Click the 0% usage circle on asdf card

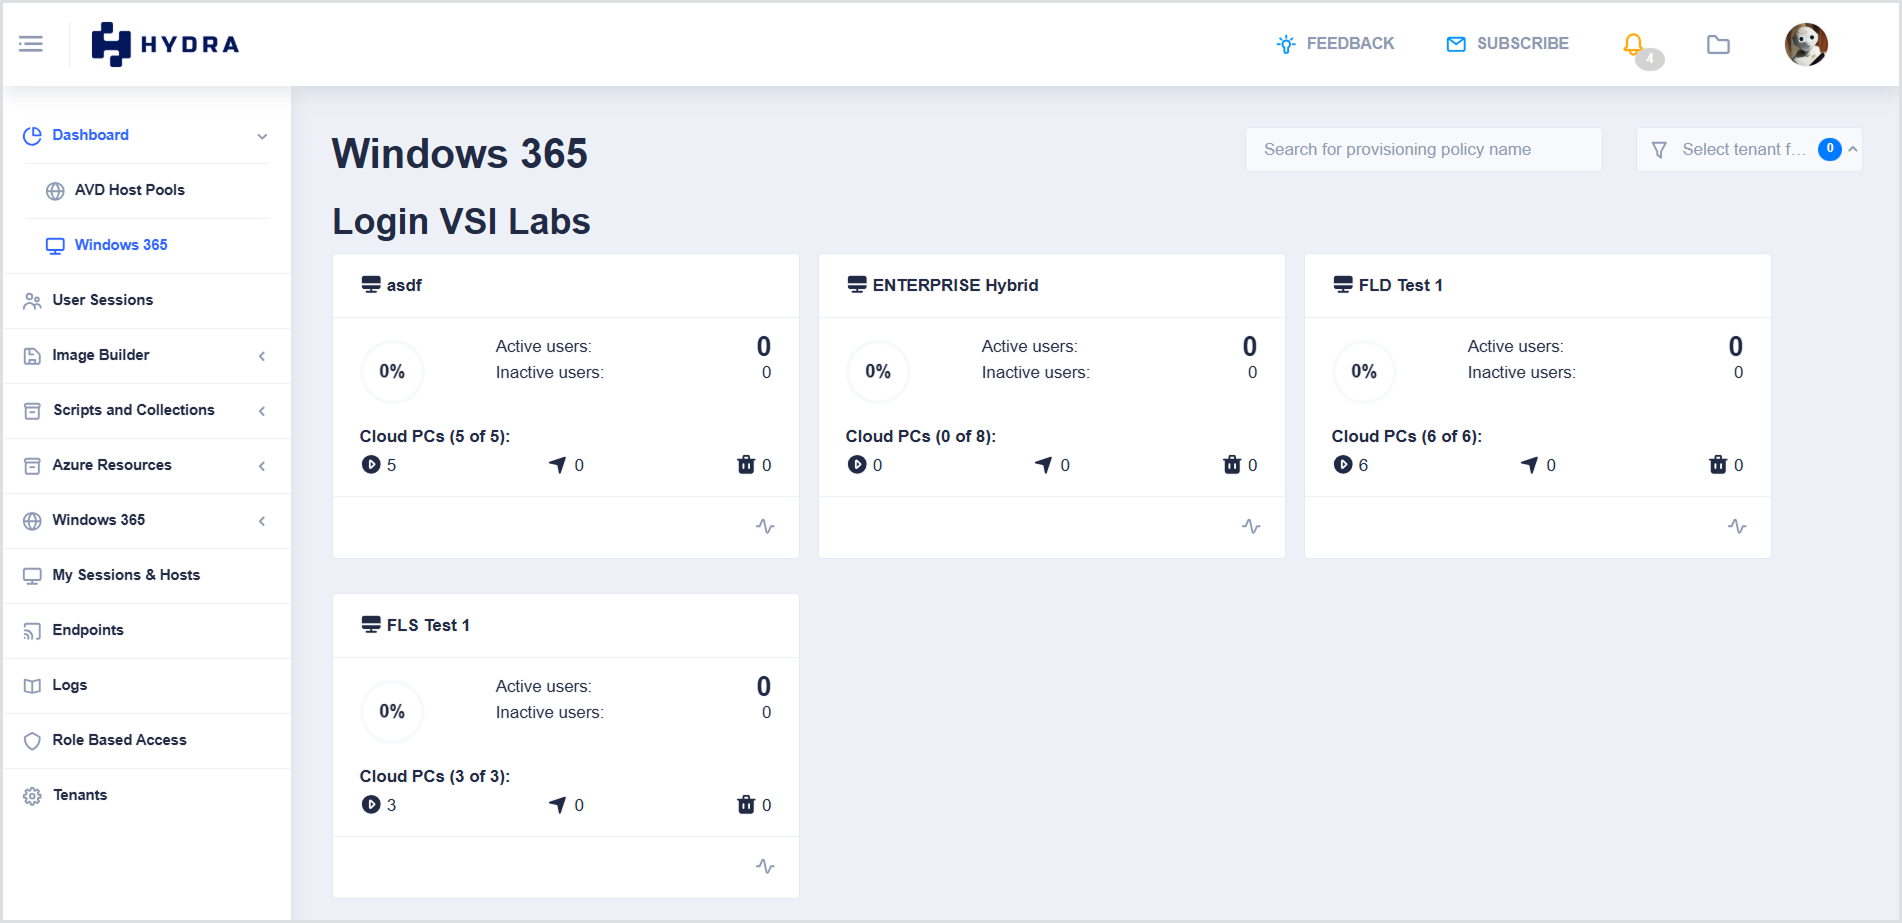pos(392,372)
